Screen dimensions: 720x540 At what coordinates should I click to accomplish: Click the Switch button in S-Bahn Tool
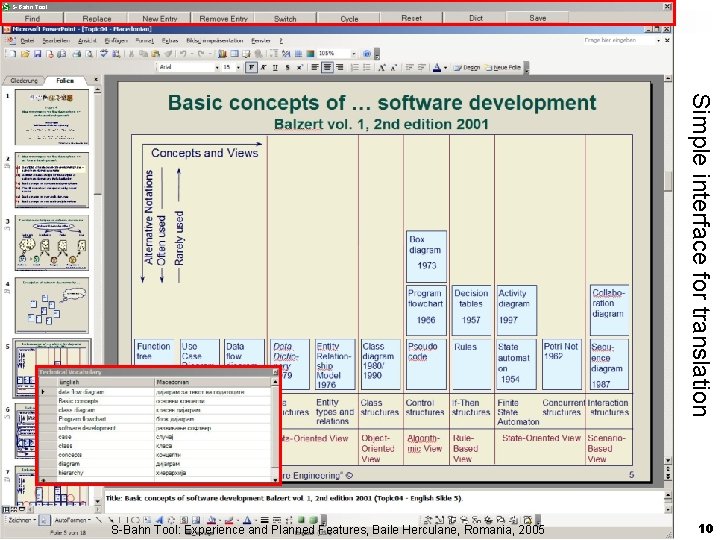[285, 18]
